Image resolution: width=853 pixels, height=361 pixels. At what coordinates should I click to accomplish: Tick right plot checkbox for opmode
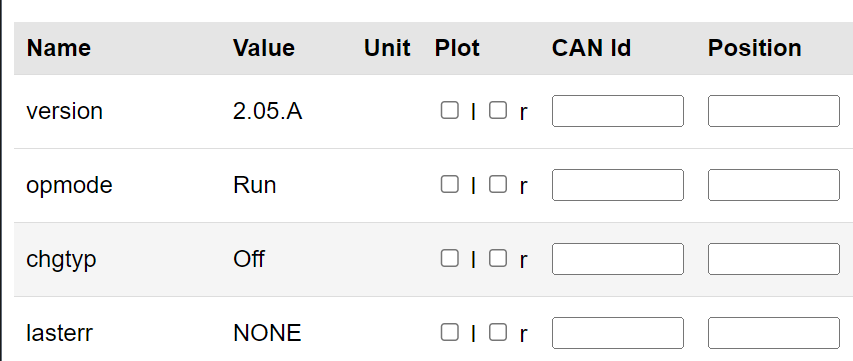(x=498, y=184)
